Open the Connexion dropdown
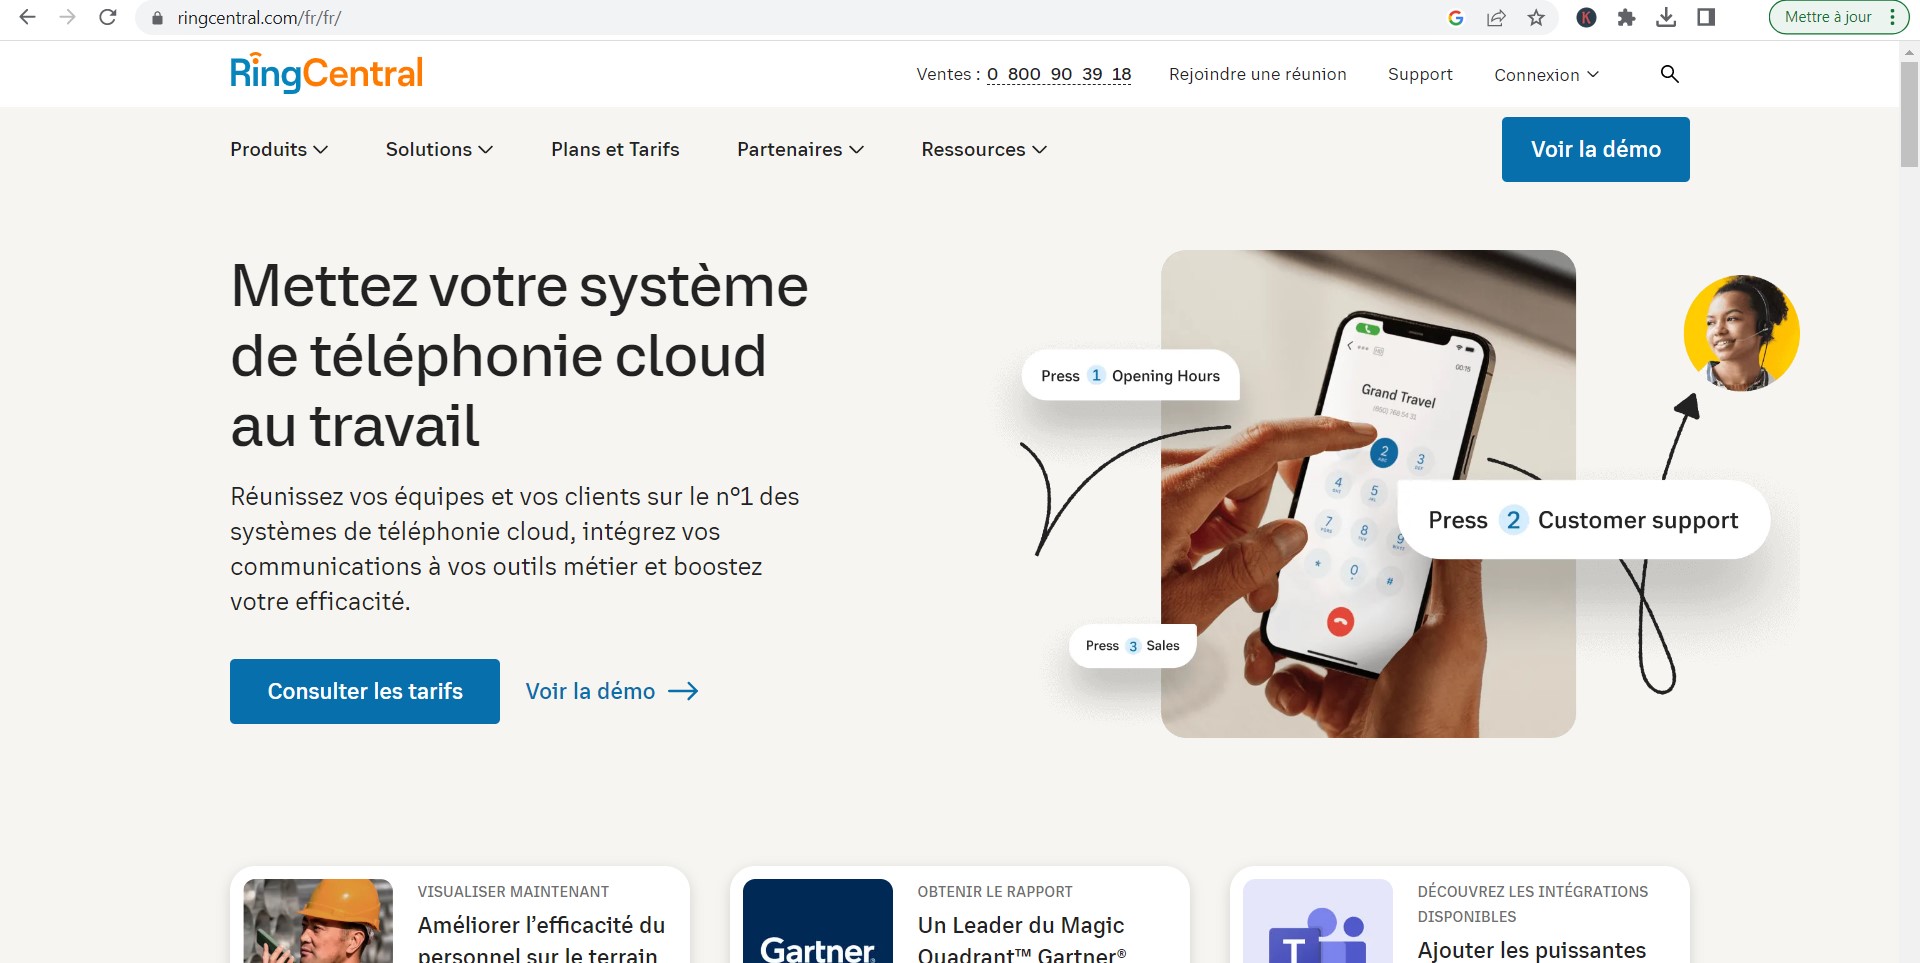This screenshot has width=1920, height=963. click(x=1546, y=75)
